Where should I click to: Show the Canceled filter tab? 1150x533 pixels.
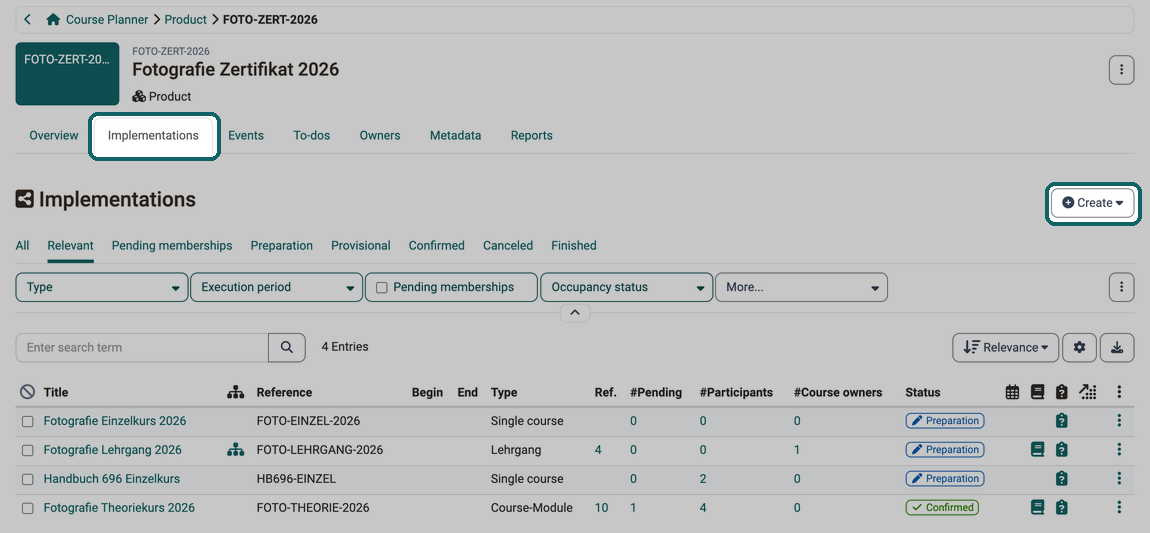click(508, 246)
